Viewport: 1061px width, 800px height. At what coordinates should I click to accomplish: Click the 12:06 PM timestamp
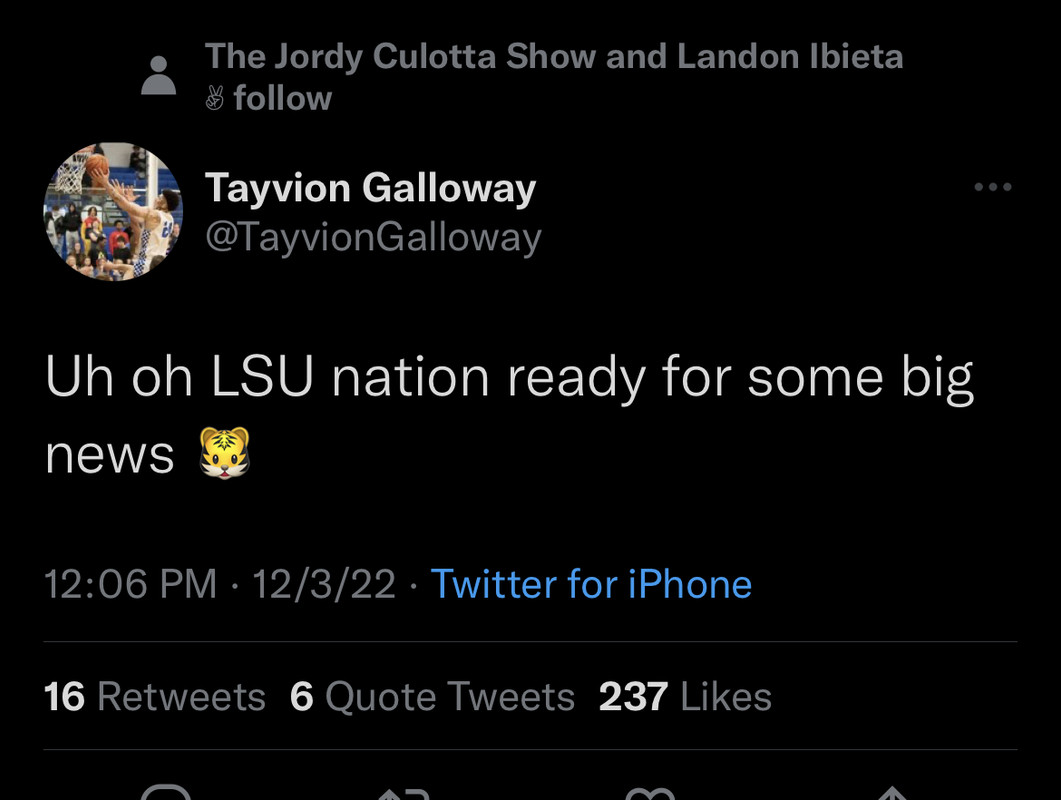130,583
